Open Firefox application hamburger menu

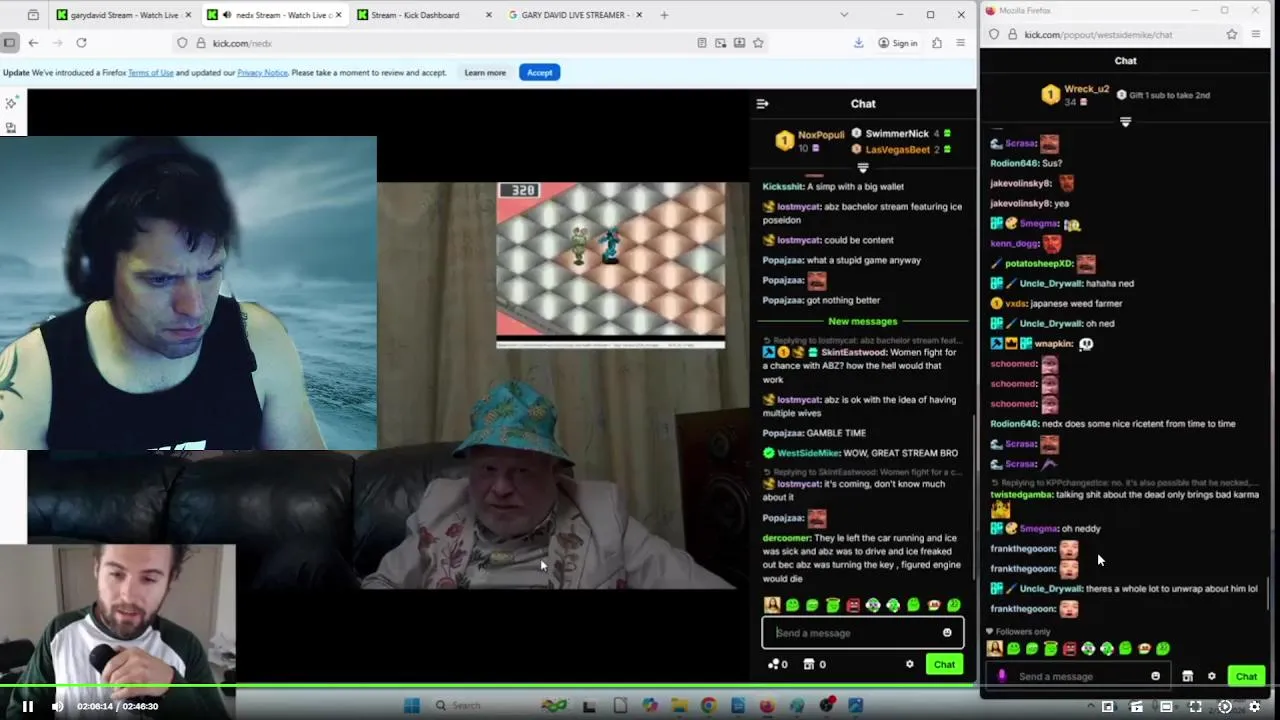coord(960,43)
